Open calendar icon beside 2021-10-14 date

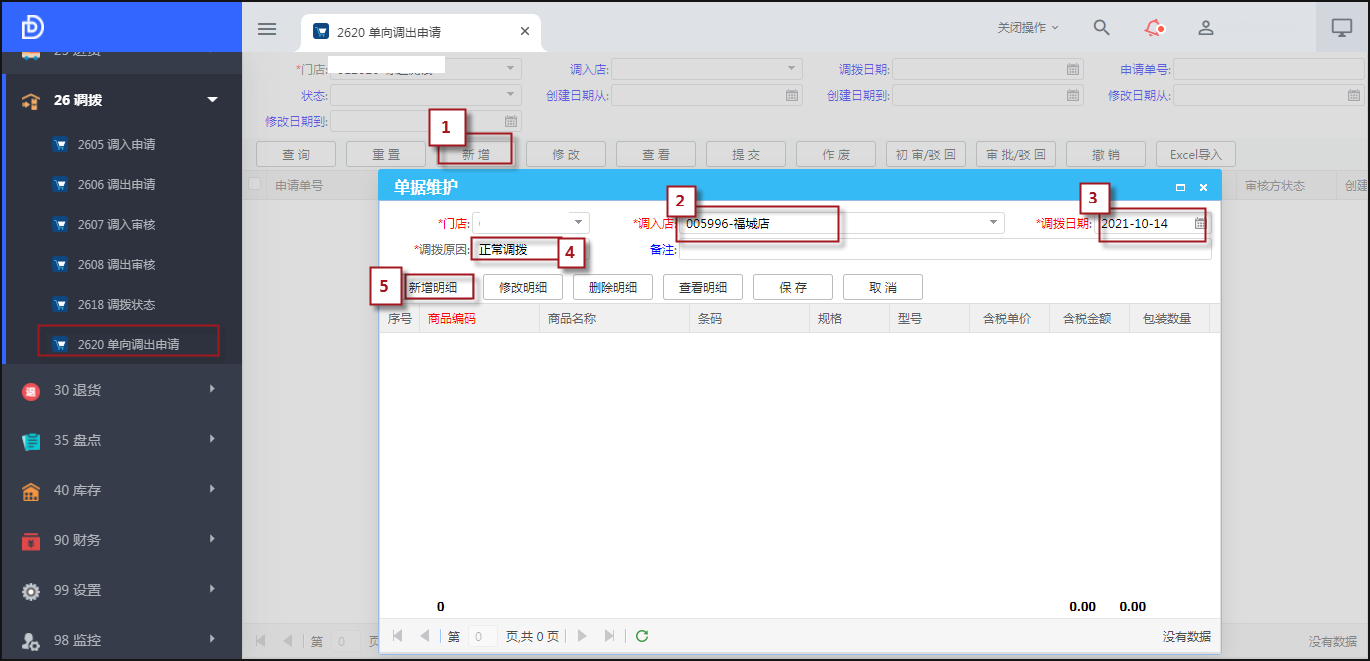pyautogui.click(x=1200, y=224)
